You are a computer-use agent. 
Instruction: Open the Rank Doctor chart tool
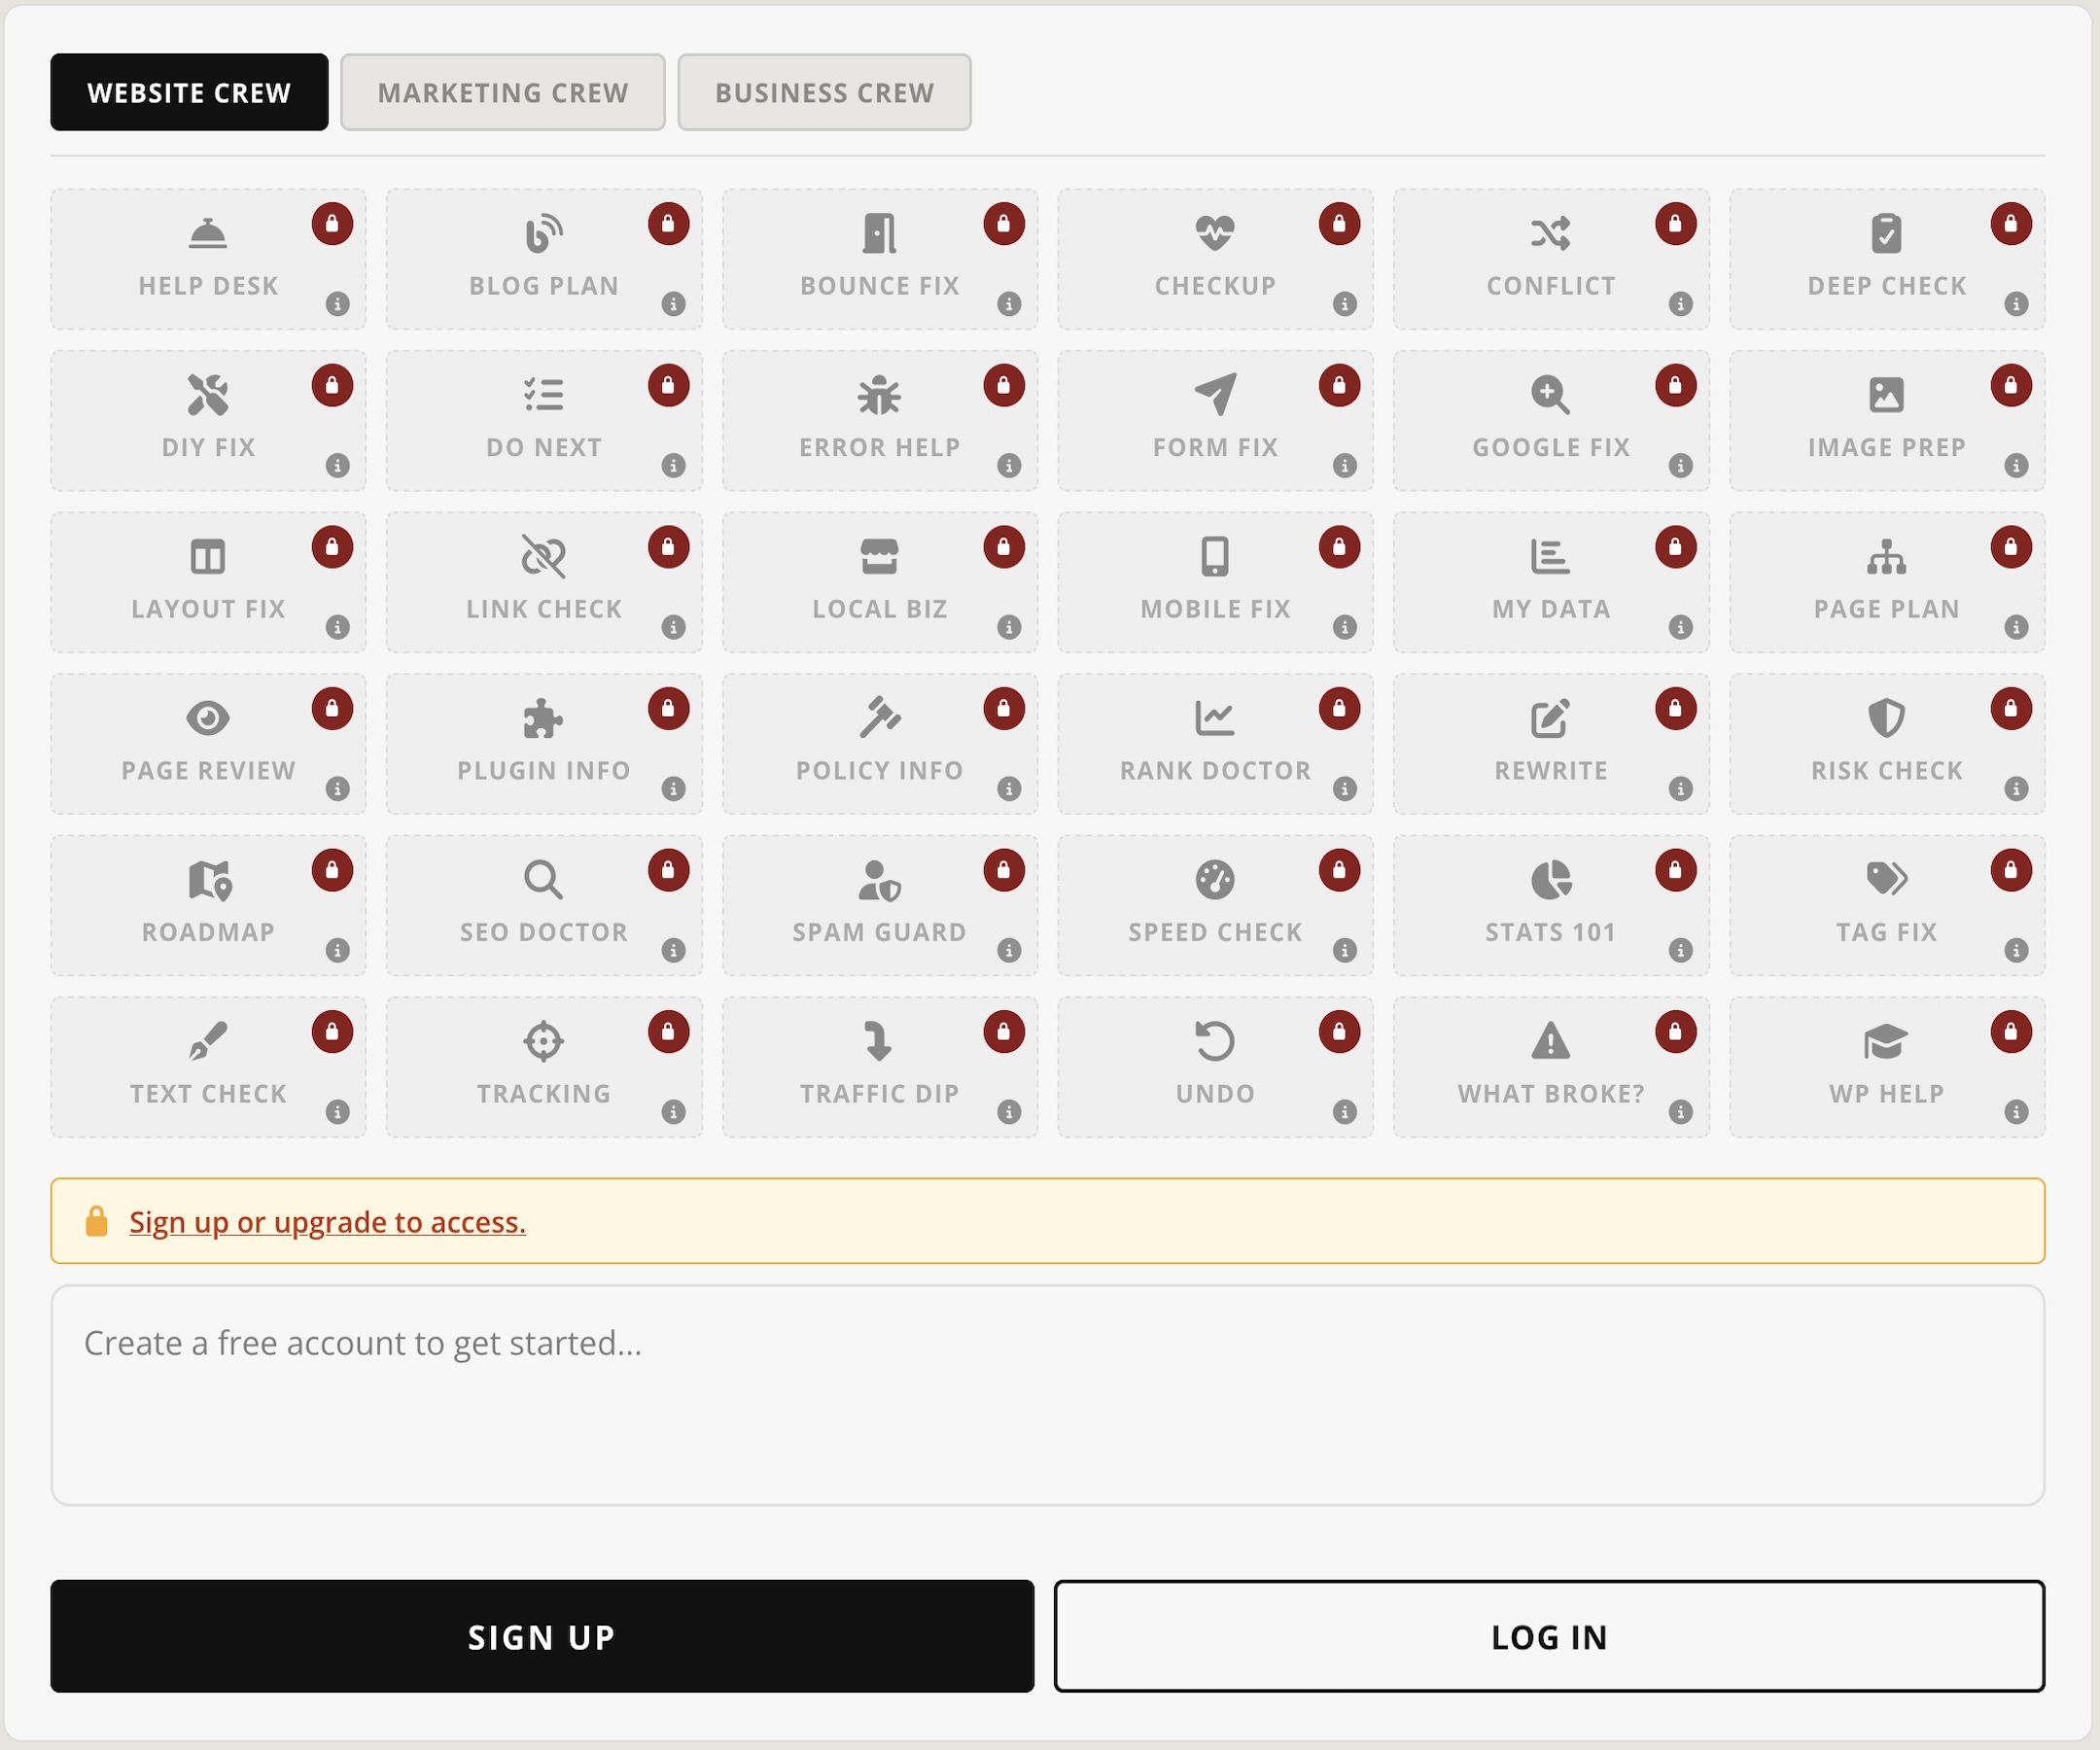pyautogui.click(x=1215, y=744)
